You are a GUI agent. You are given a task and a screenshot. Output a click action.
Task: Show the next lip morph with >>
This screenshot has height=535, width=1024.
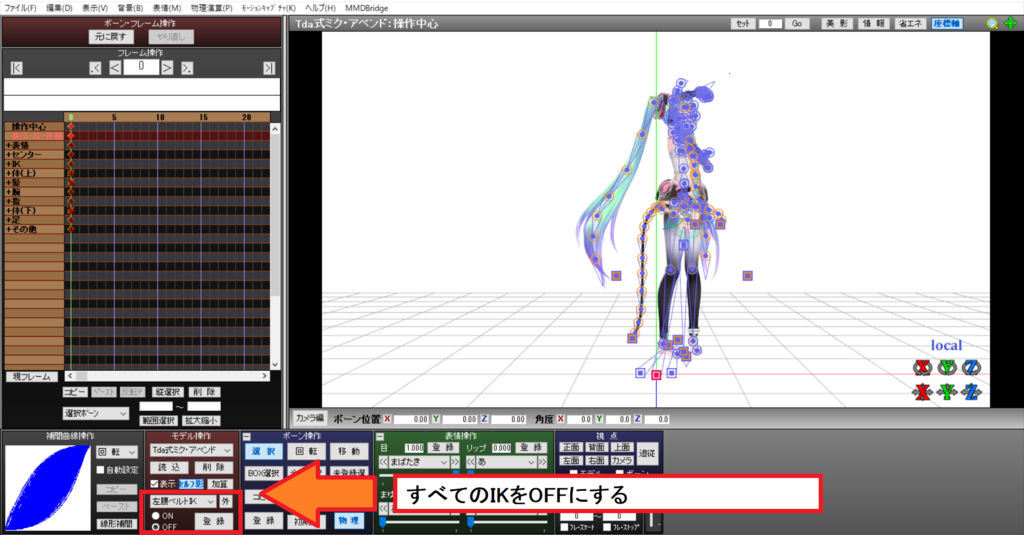click(x=543, y=462)
